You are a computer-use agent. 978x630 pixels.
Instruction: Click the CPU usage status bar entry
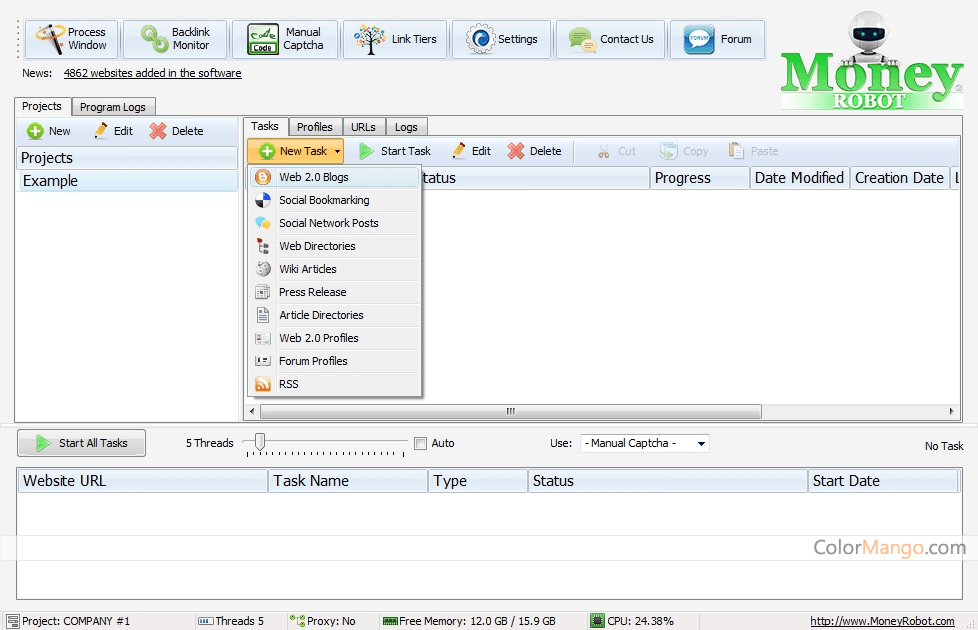pyautogui.click(x=632, y=621)
